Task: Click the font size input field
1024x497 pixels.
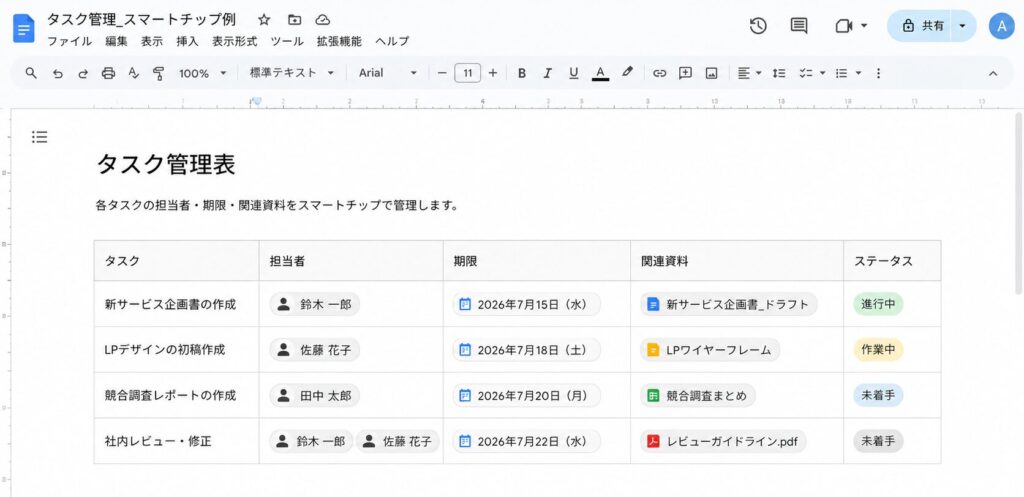Action: click(468, 73)
